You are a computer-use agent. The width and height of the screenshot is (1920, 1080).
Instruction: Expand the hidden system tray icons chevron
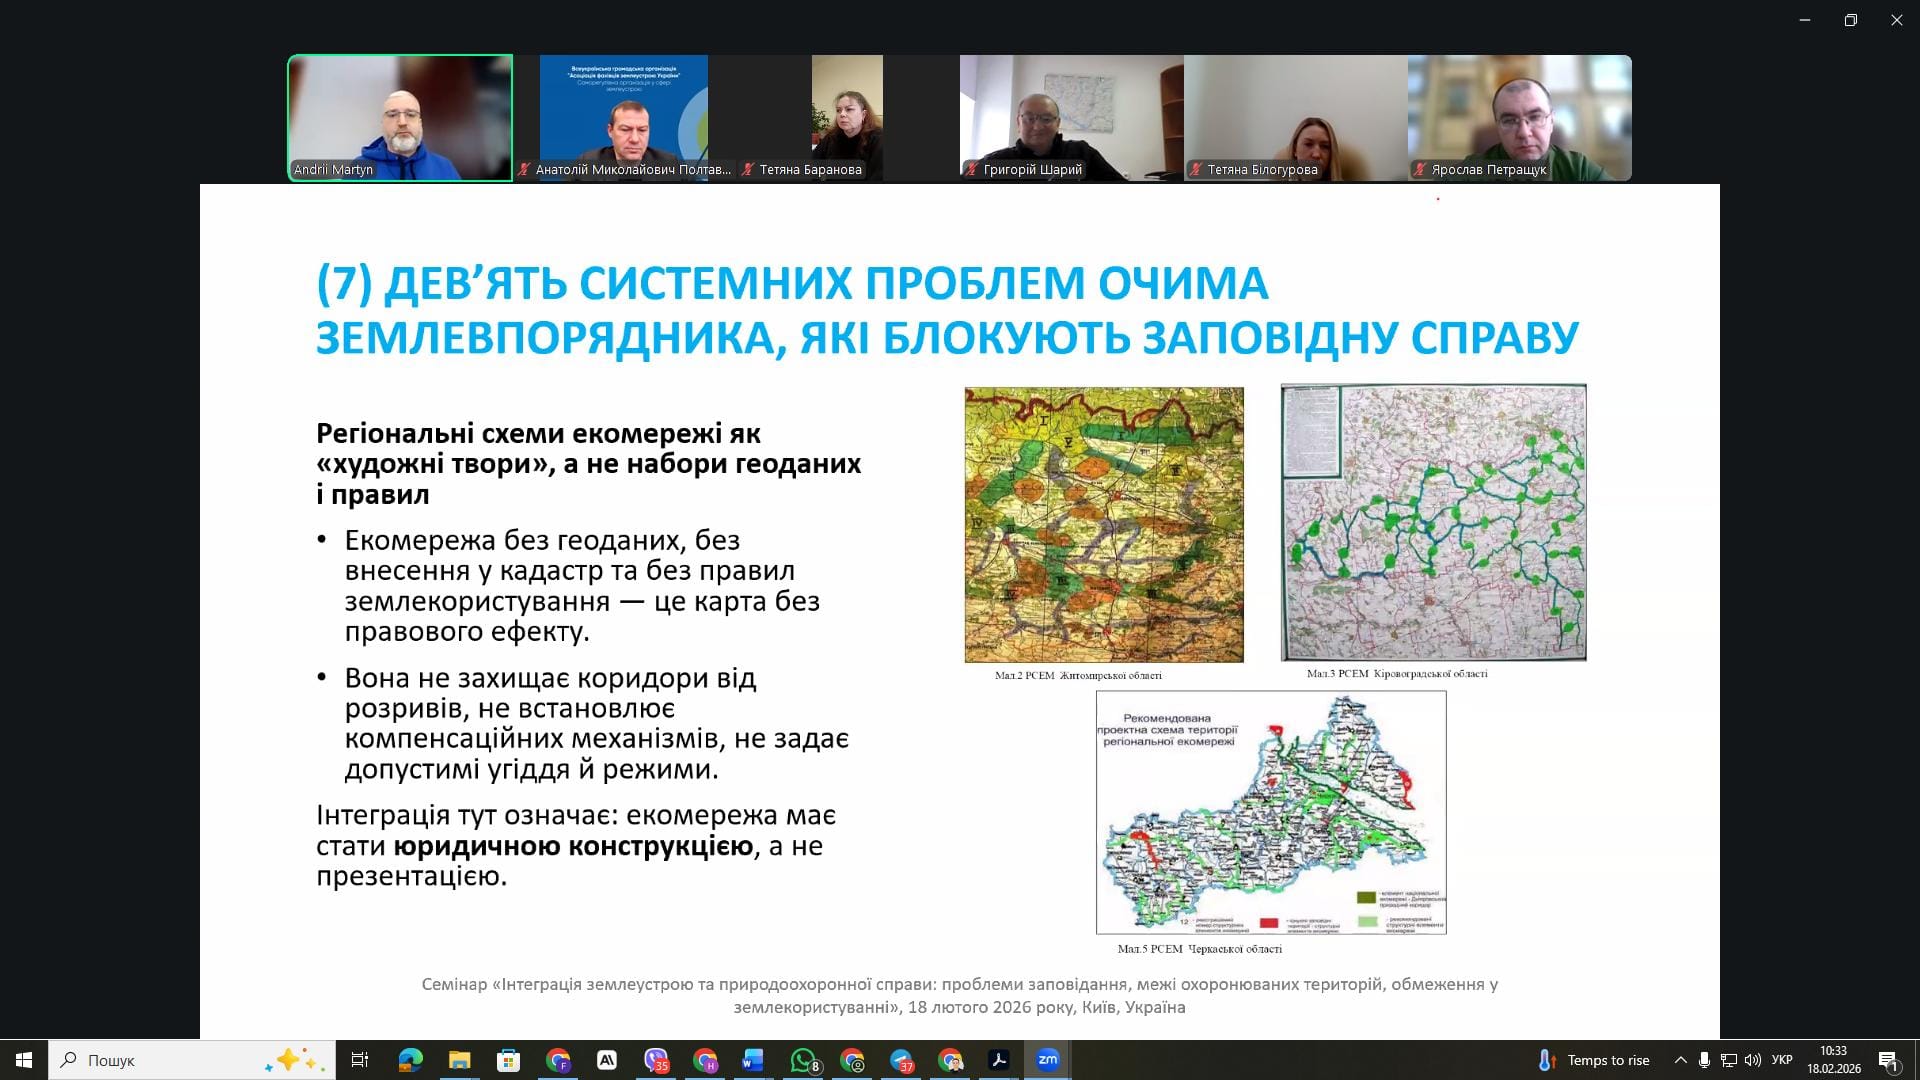(x=1680, y=1060)
